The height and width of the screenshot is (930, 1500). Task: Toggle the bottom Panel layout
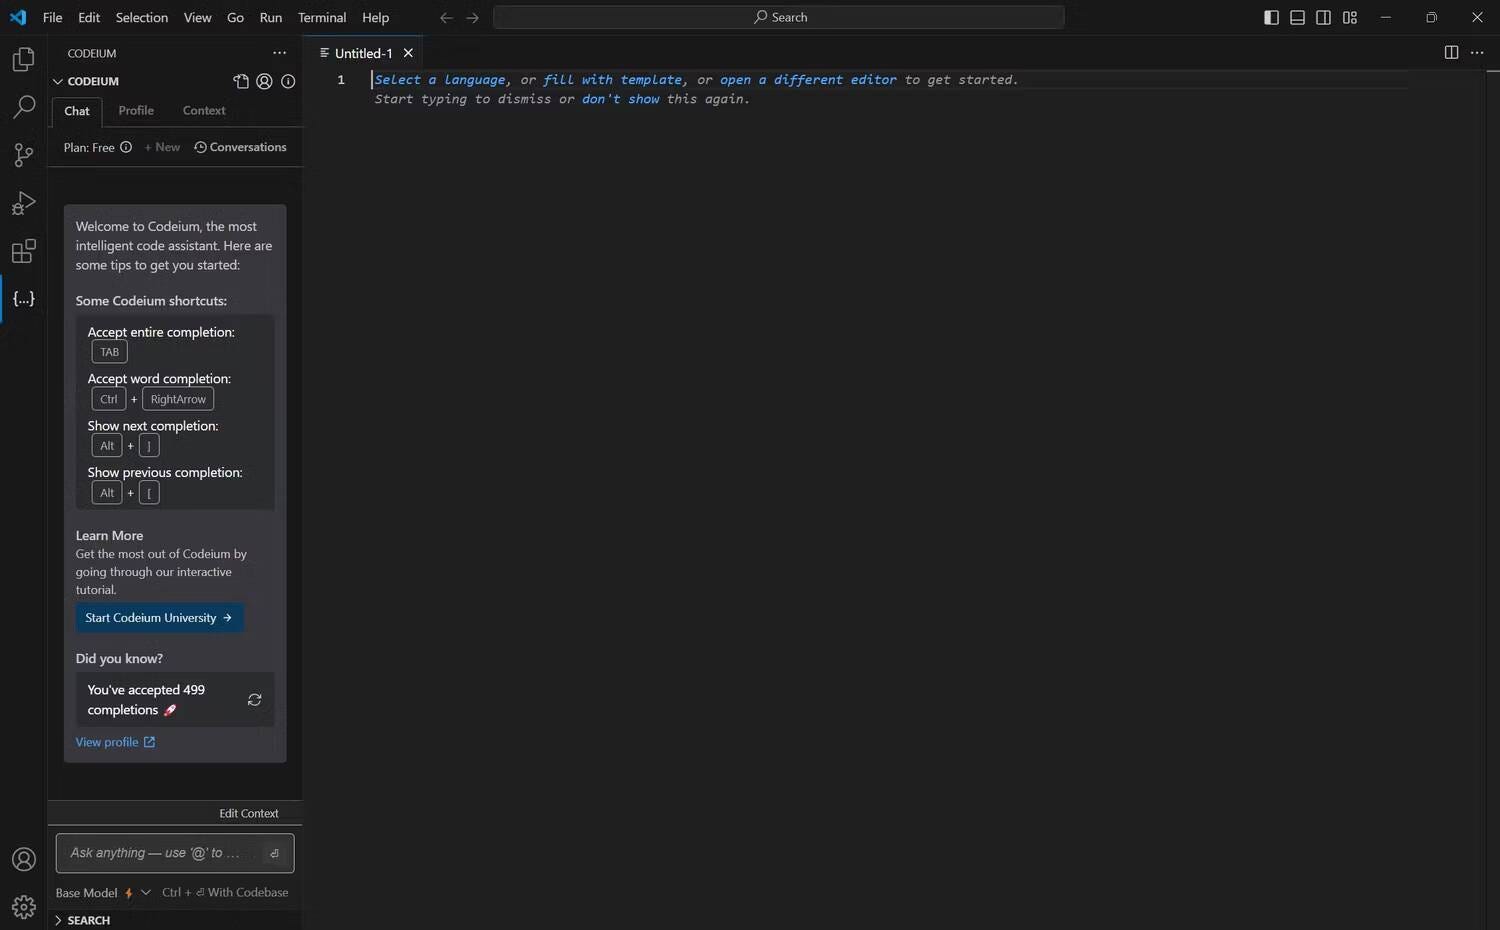1297,17
